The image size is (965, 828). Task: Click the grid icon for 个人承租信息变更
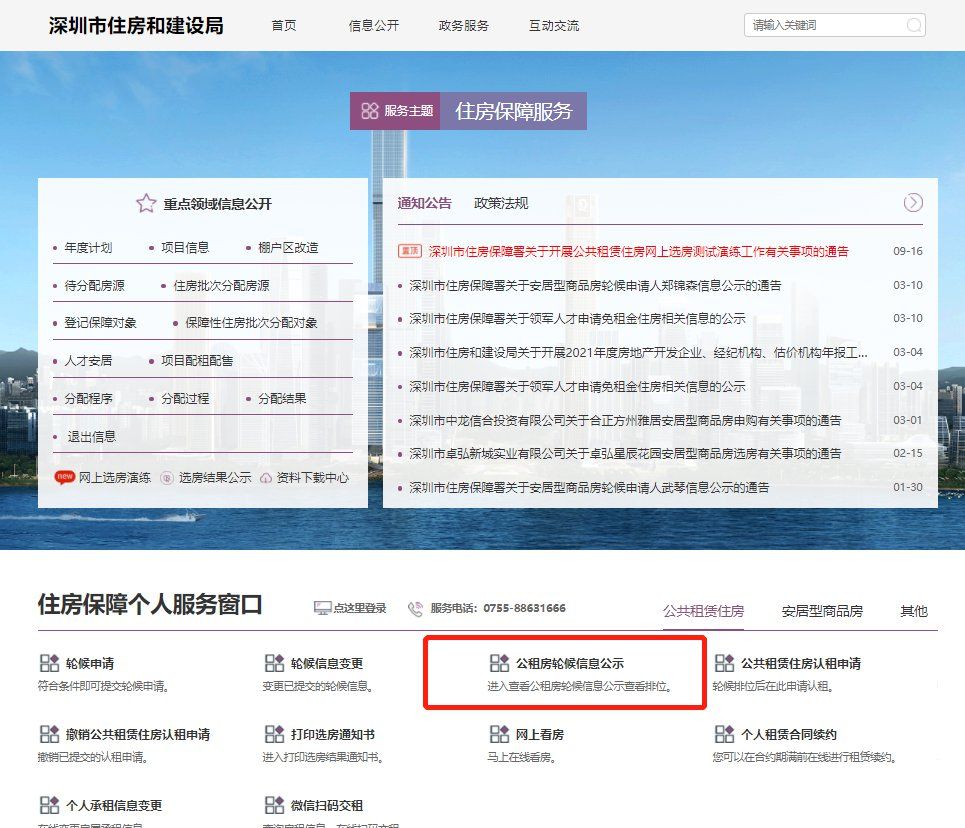[x=49, y=805]
